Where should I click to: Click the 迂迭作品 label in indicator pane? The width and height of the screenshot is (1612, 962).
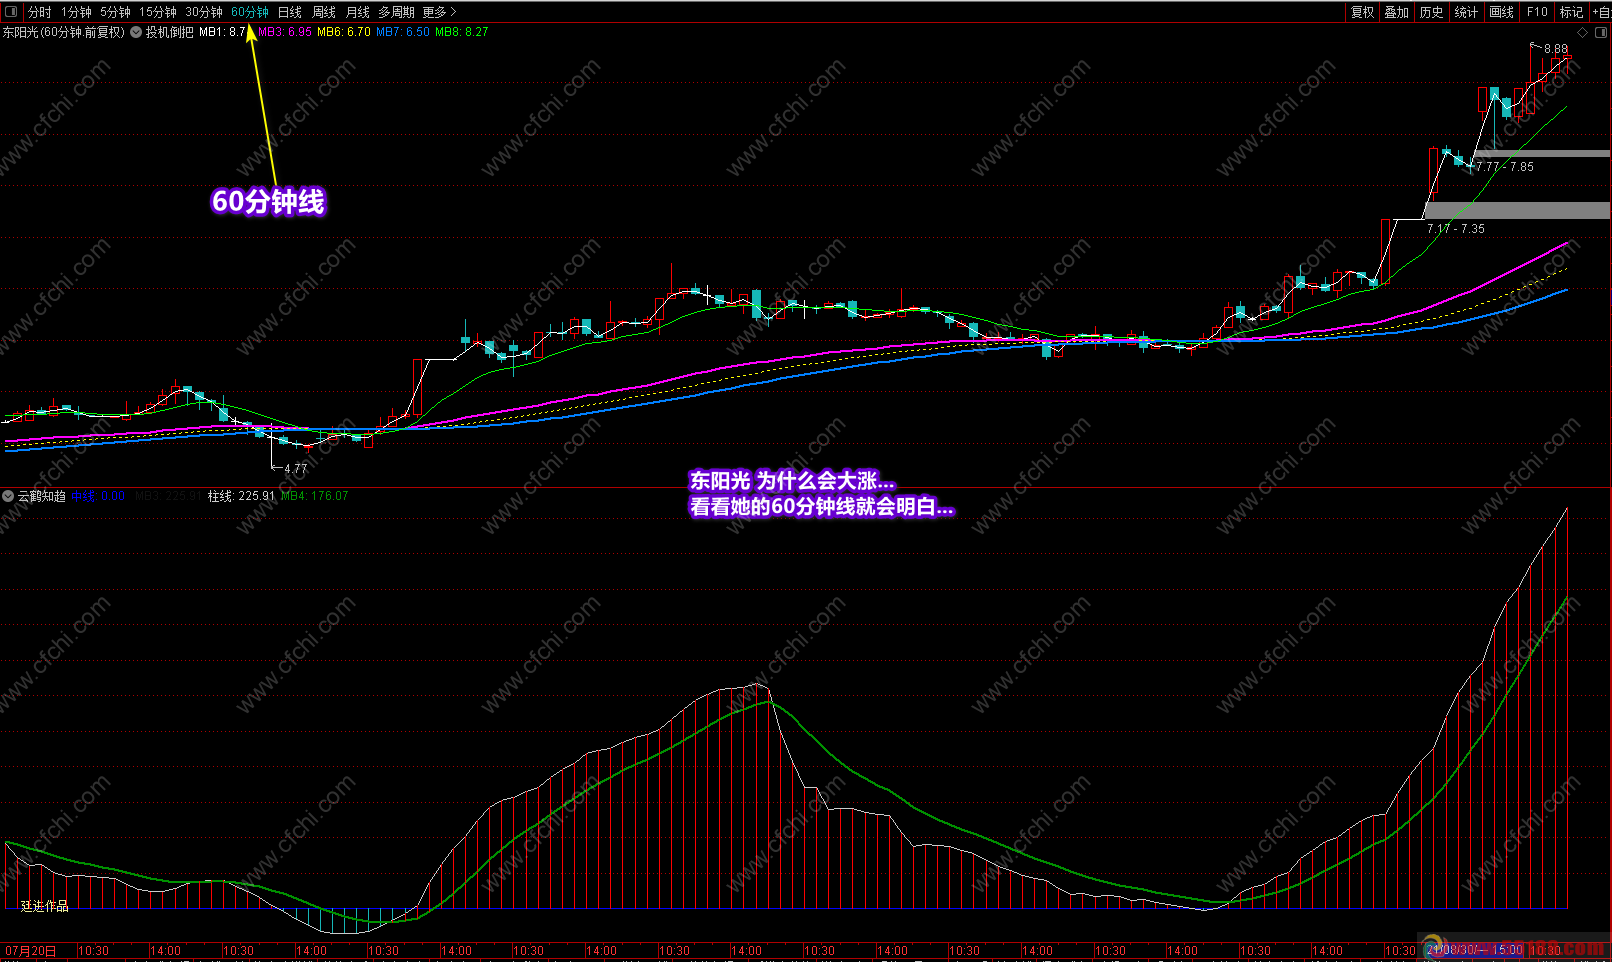tap(44, 906)
